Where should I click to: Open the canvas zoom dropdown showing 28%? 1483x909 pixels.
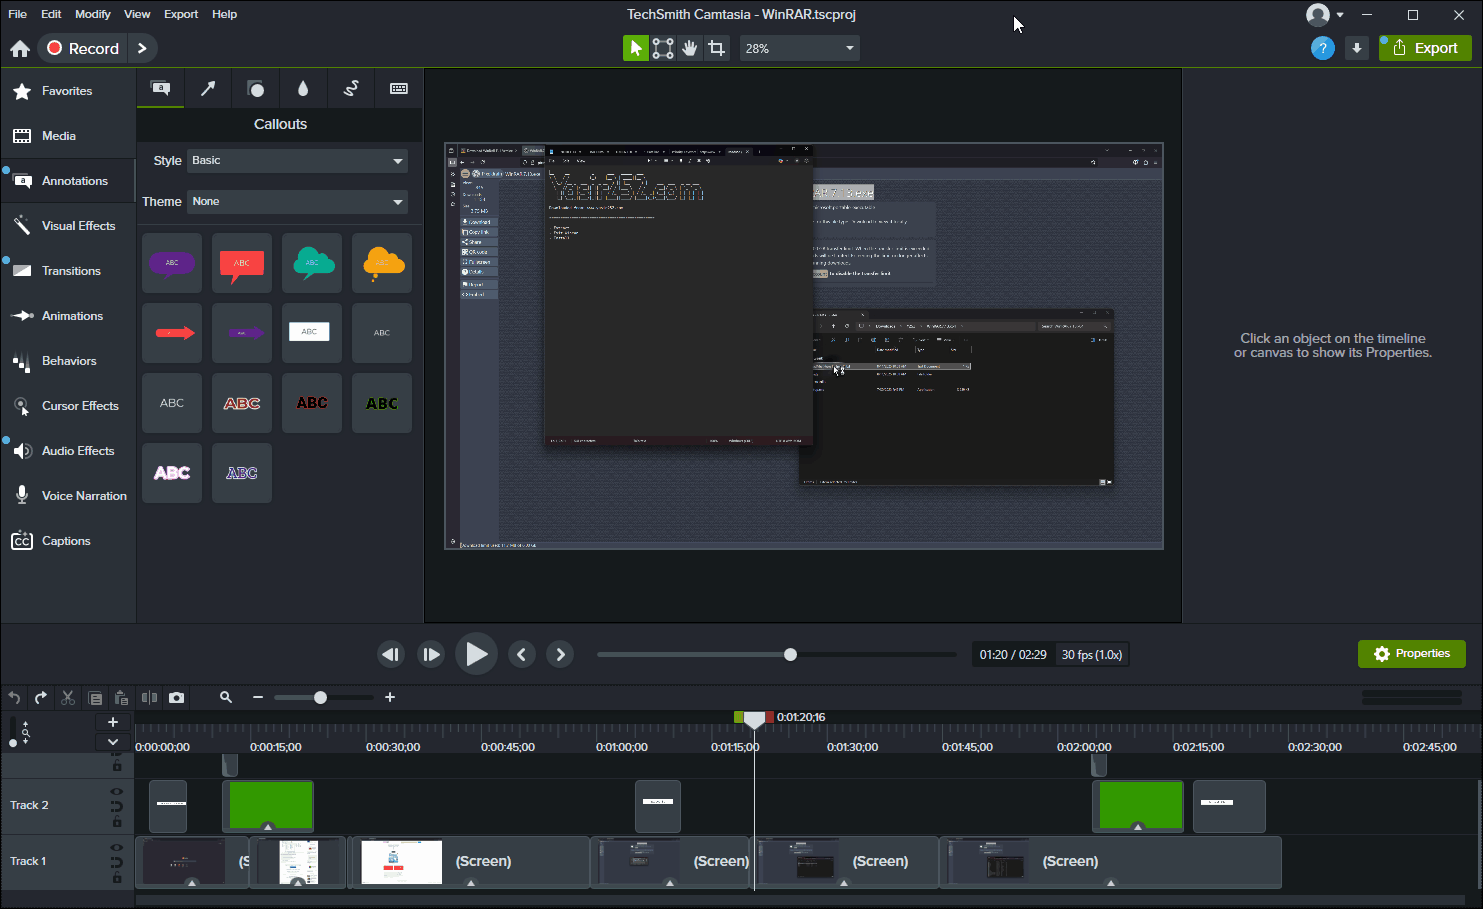[x=799, y=48]
